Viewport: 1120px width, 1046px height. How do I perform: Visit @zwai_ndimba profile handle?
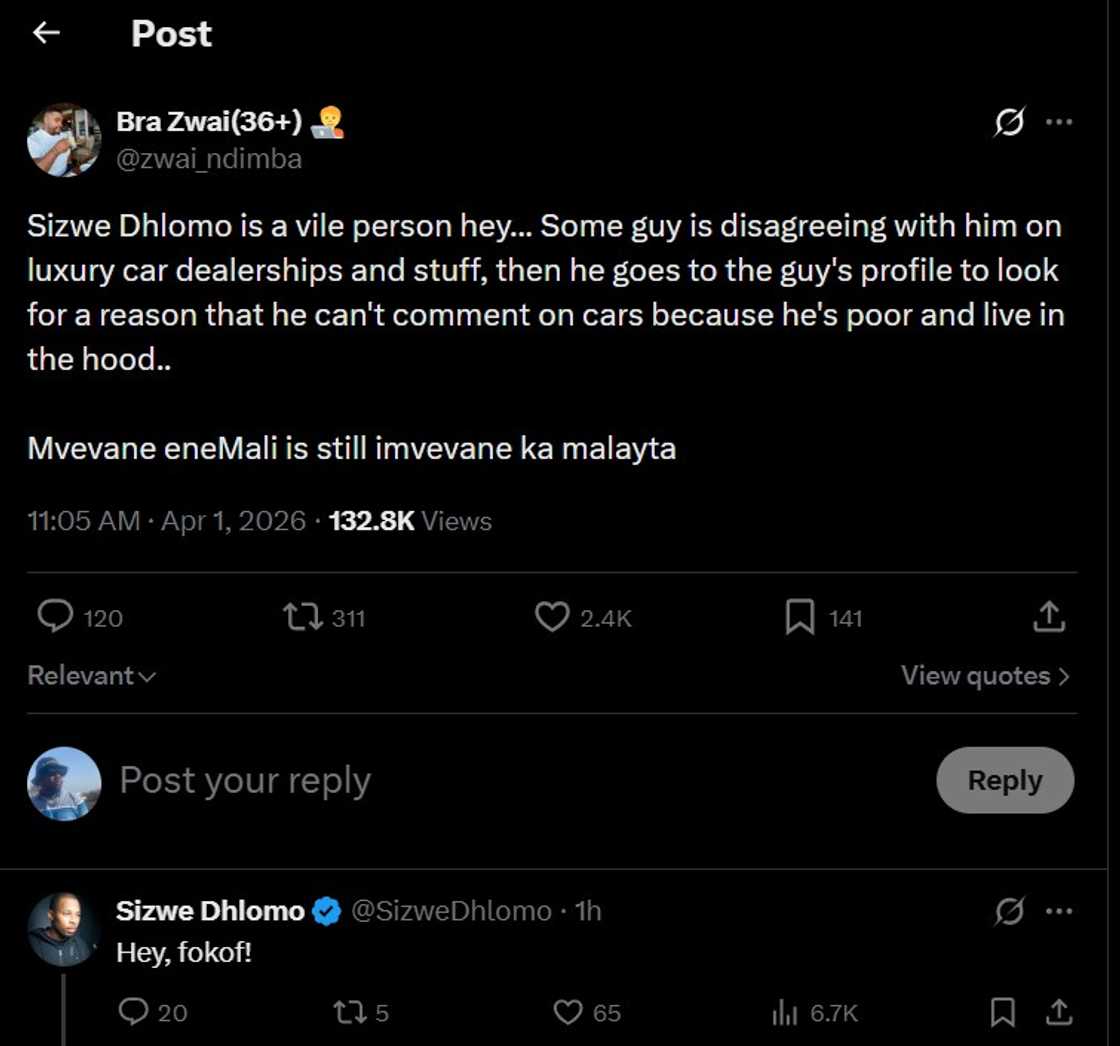pyautogui.click(x=209, y=159)
